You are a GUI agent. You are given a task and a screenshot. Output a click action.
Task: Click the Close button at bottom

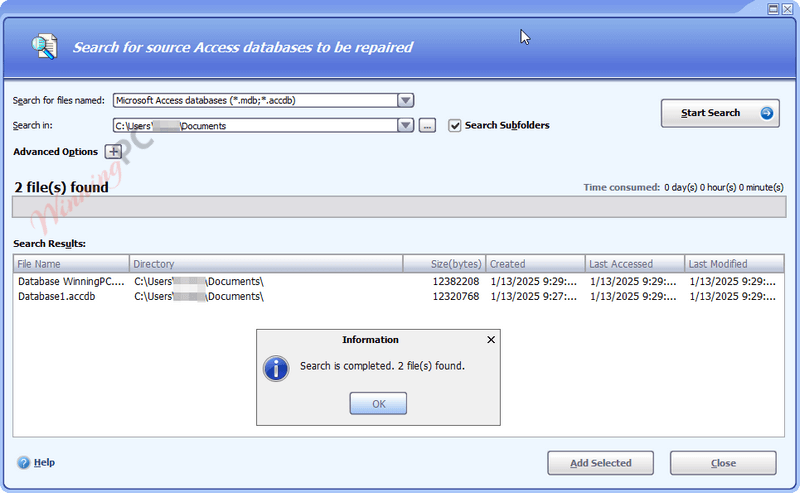(723, 463)
